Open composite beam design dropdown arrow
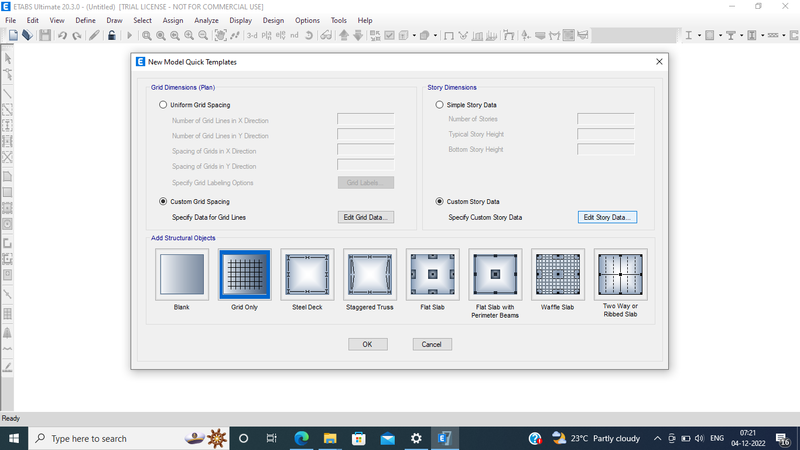Image resolution: width=800 pixels, height=450 pixels. [x=741, y=35]
